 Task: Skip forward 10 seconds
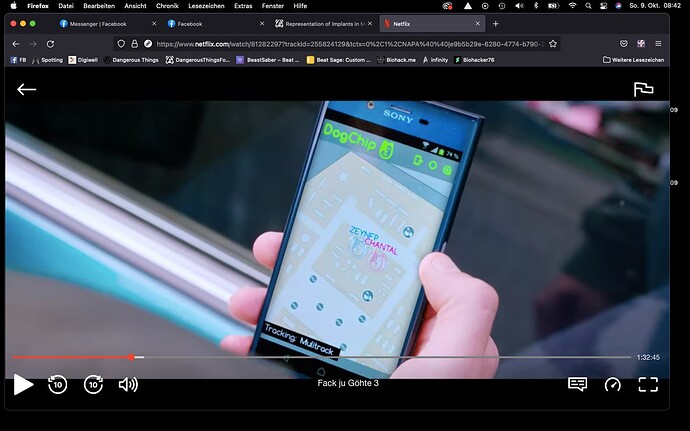(93, 384)
